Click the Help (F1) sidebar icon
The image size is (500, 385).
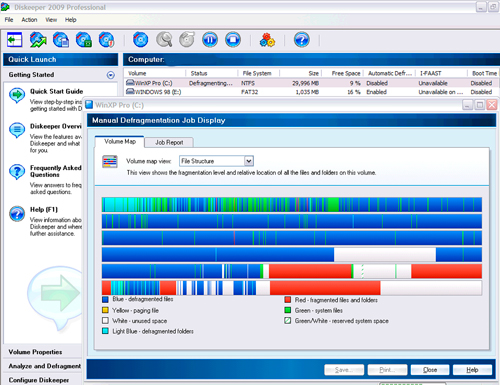click(17, 214)
